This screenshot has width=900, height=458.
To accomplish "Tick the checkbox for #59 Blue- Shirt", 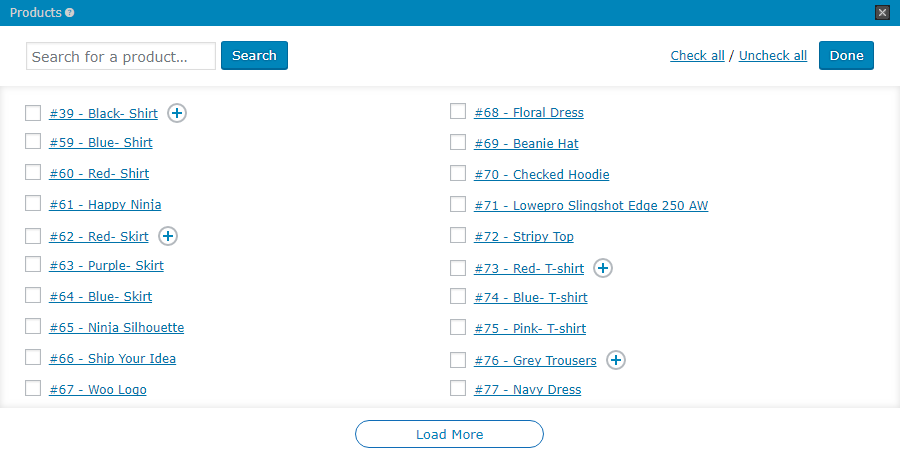I will coord(33,142).
